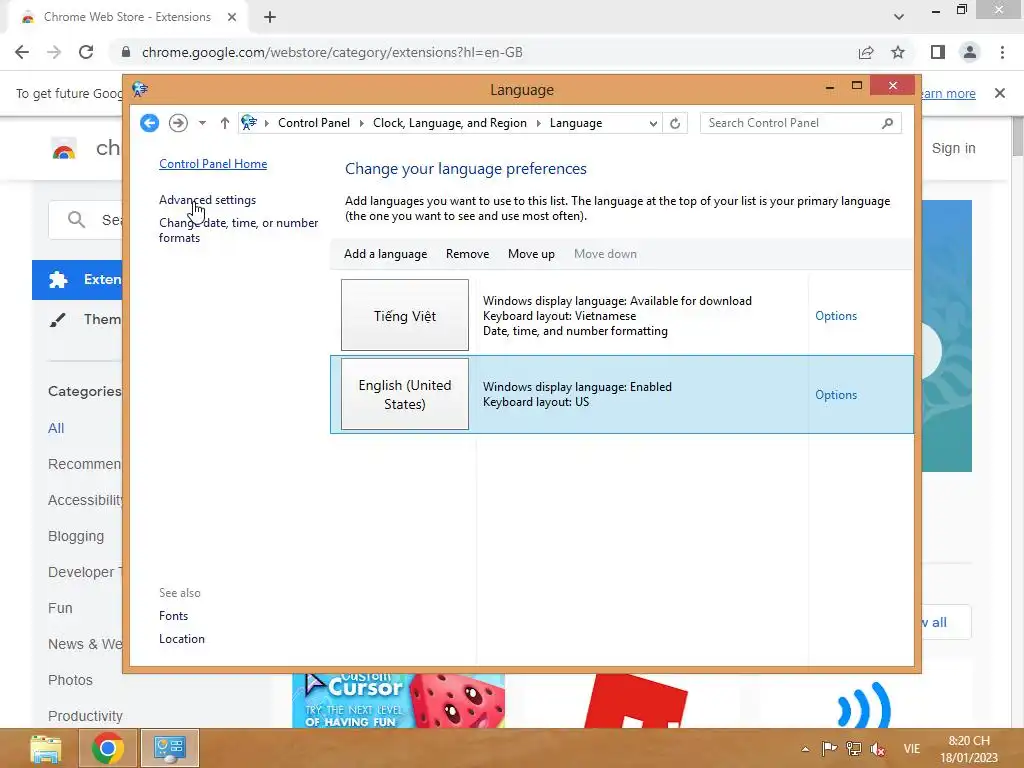Choose the Productivity category
Screen dimensions: 1024x768
point(85,716)
